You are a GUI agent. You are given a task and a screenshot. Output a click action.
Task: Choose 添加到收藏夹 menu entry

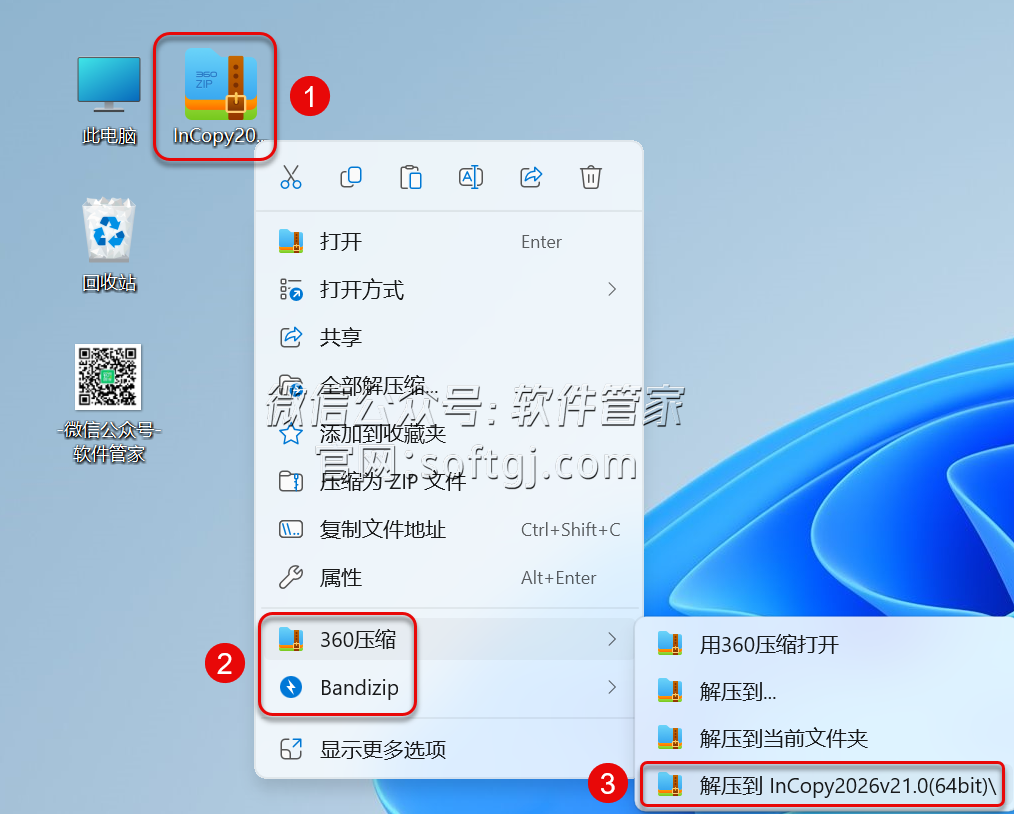(449, 434)
